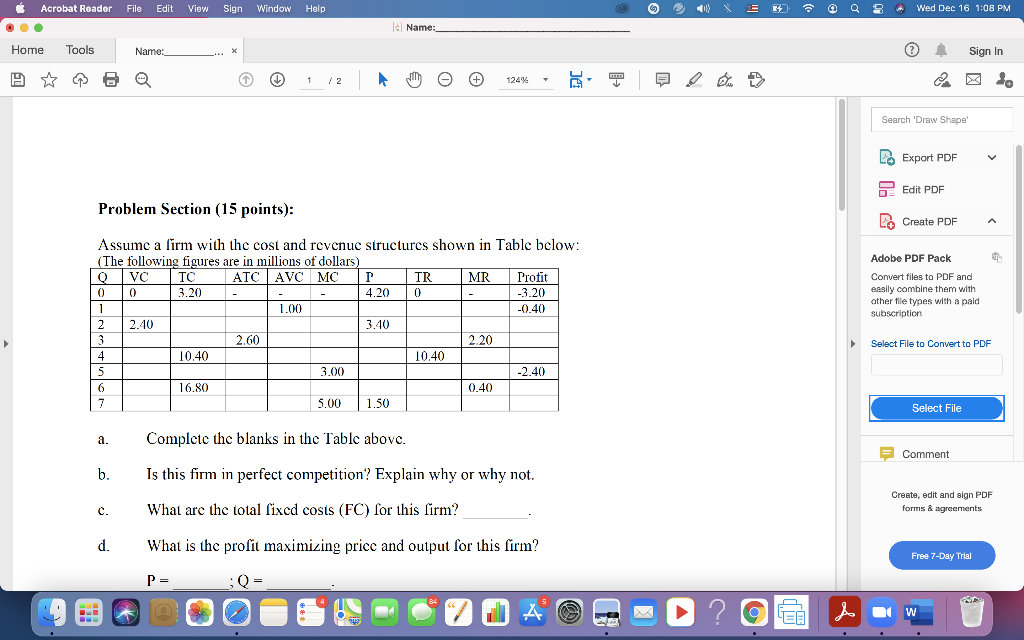Print the document
Image resolution: width=1024 pixels, height=640 pixels.
110,78
